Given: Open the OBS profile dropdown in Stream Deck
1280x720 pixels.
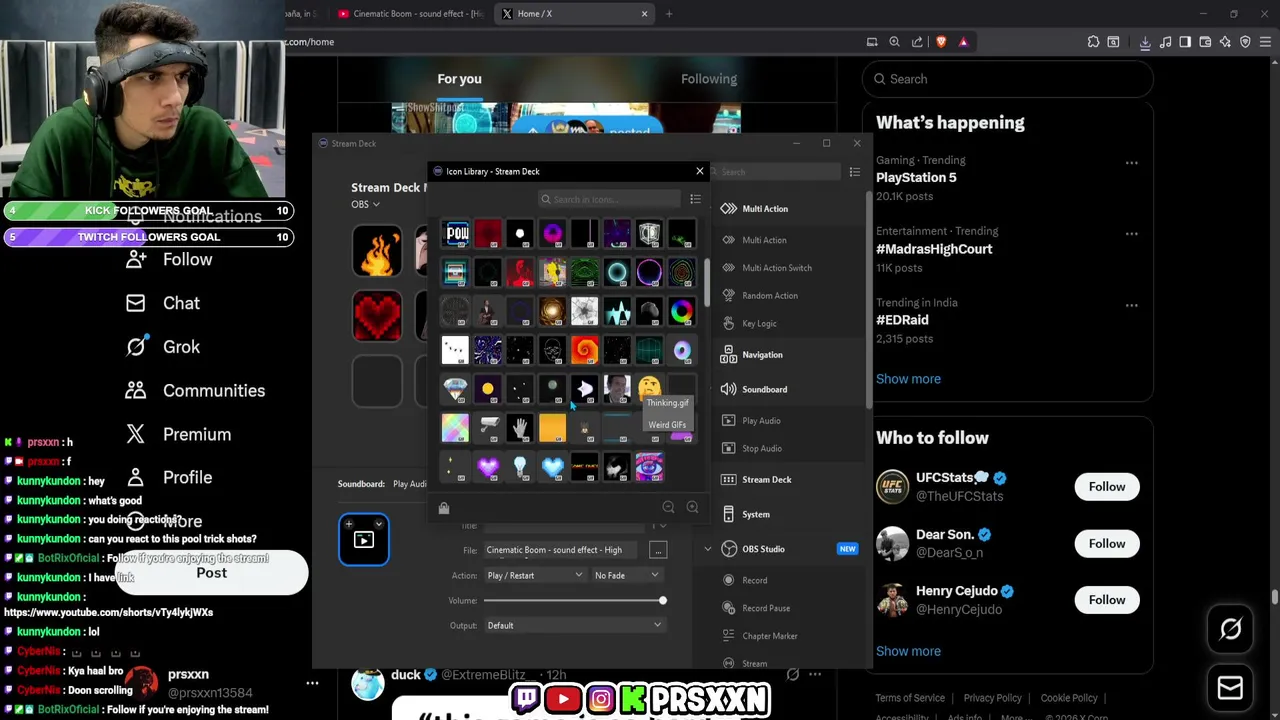Looking at the screenshot, I should (x=365, y=204).
